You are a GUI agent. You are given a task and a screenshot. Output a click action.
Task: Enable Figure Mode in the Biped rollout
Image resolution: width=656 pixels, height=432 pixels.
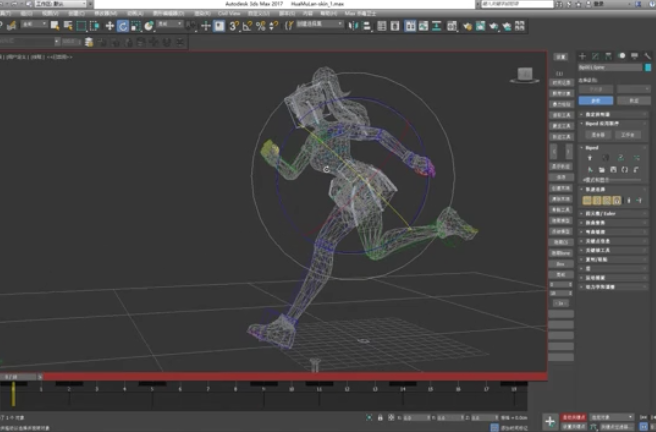click(590, 158)
